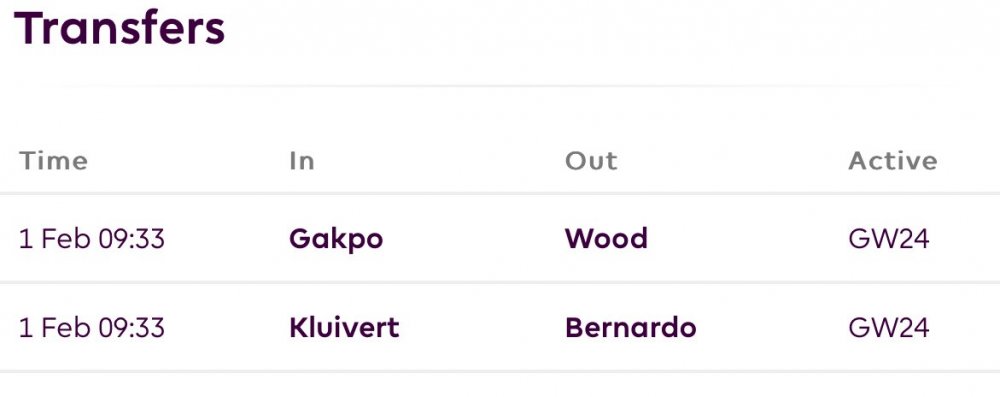1000x397 pixels.
Task: Click 09:33 in the second row
Action: (131, 328)
